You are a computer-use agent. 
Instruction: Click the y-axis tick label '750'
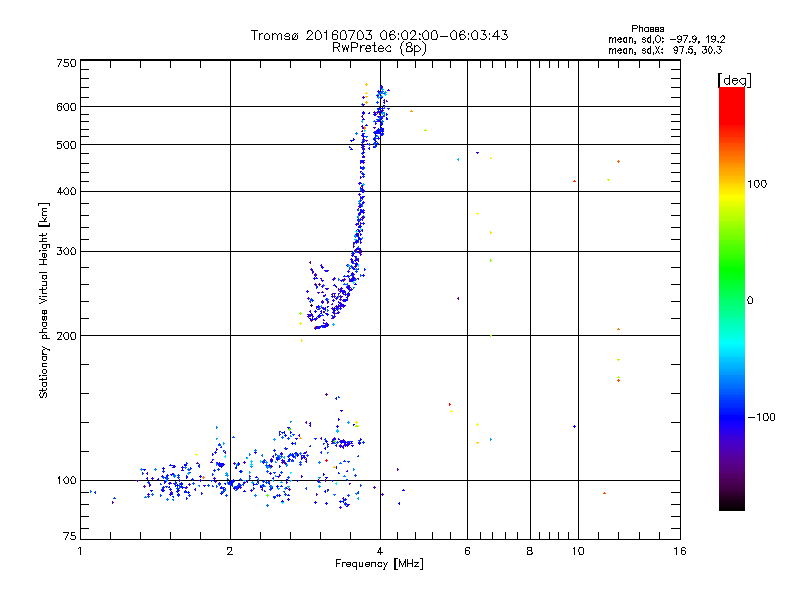(x=66, y=63)
